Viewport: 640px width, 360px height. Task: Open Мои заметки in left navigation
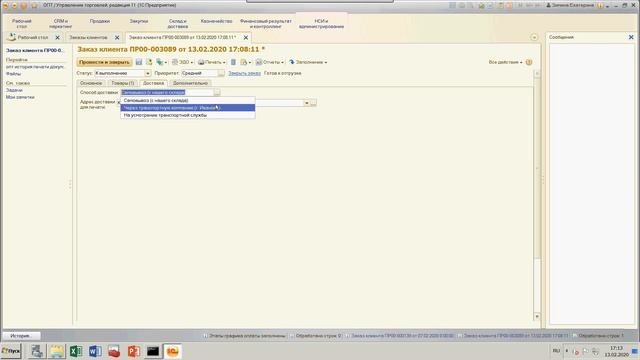tap(20, 97)
